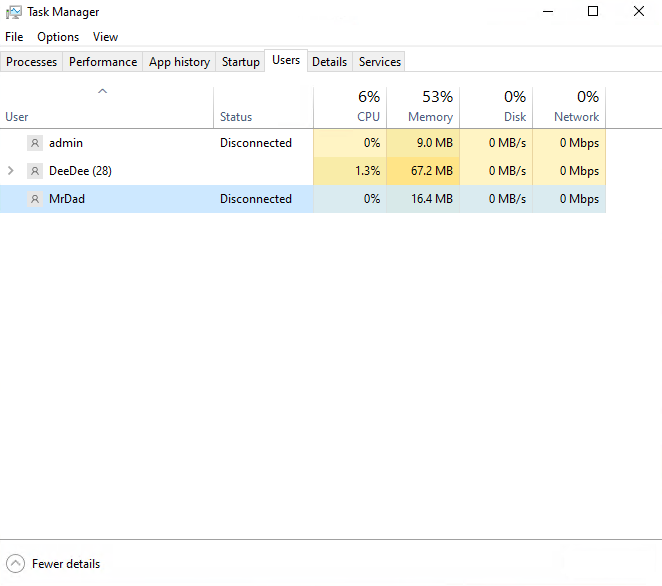This screenshot has height=586, width=662.
Task: Click the Fewer details link
Action: 66,564
